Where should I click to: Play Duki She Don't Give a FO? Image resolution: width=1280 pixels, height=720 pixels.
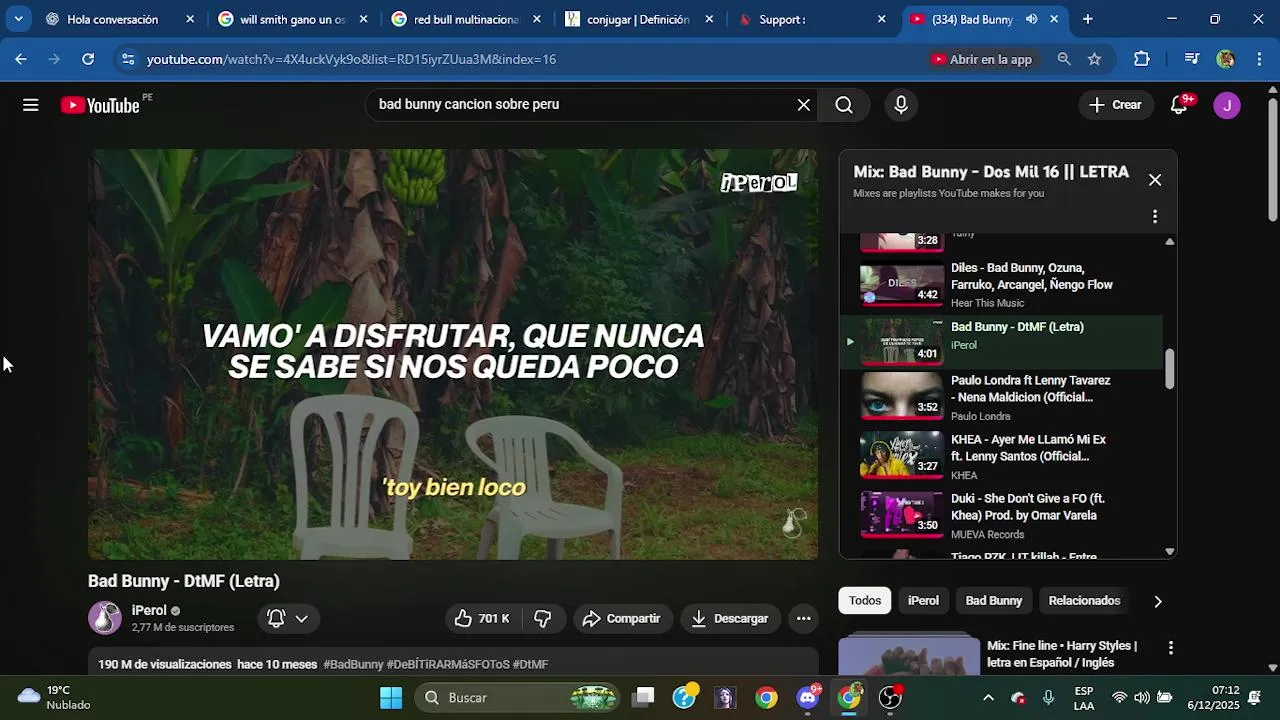[1001, 516]
